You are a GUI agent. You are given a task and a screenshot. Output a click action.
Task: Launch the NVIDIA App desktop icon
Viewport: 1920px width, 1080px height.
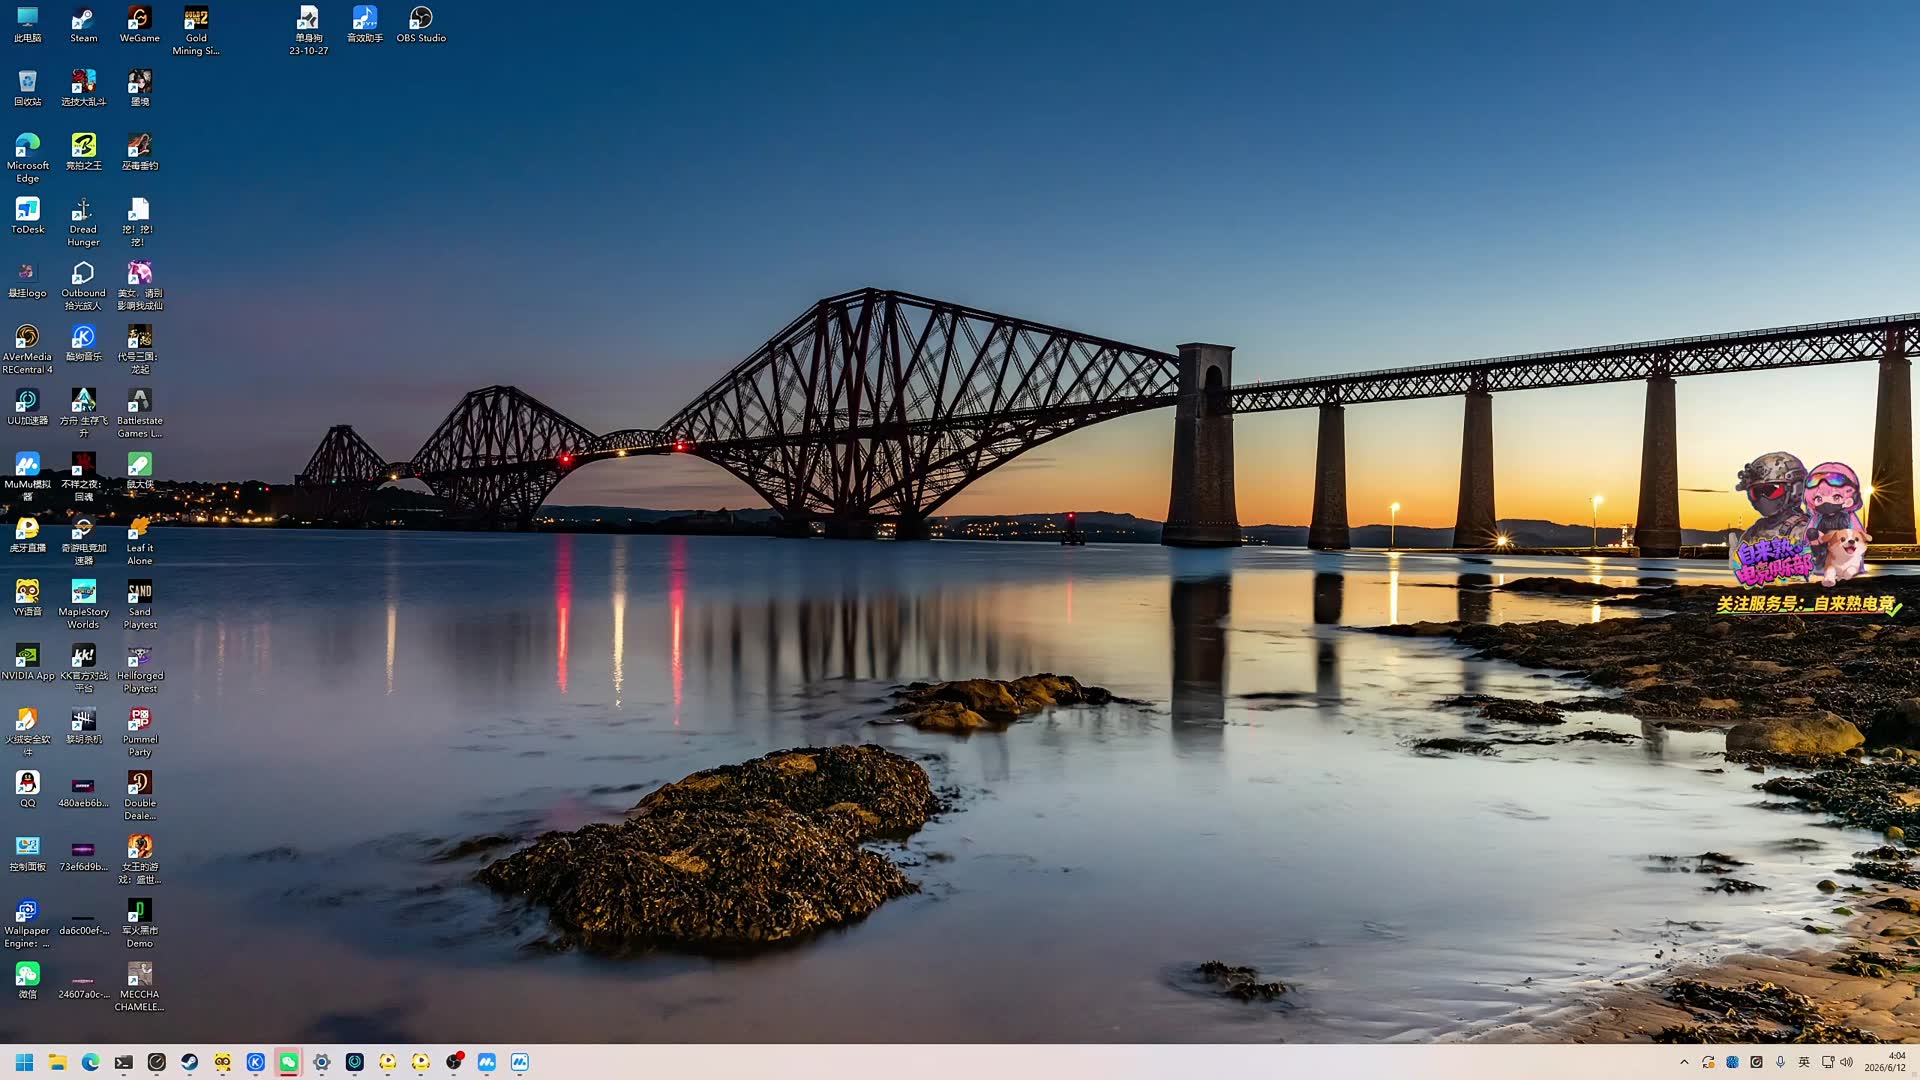[x=28, y=662]
